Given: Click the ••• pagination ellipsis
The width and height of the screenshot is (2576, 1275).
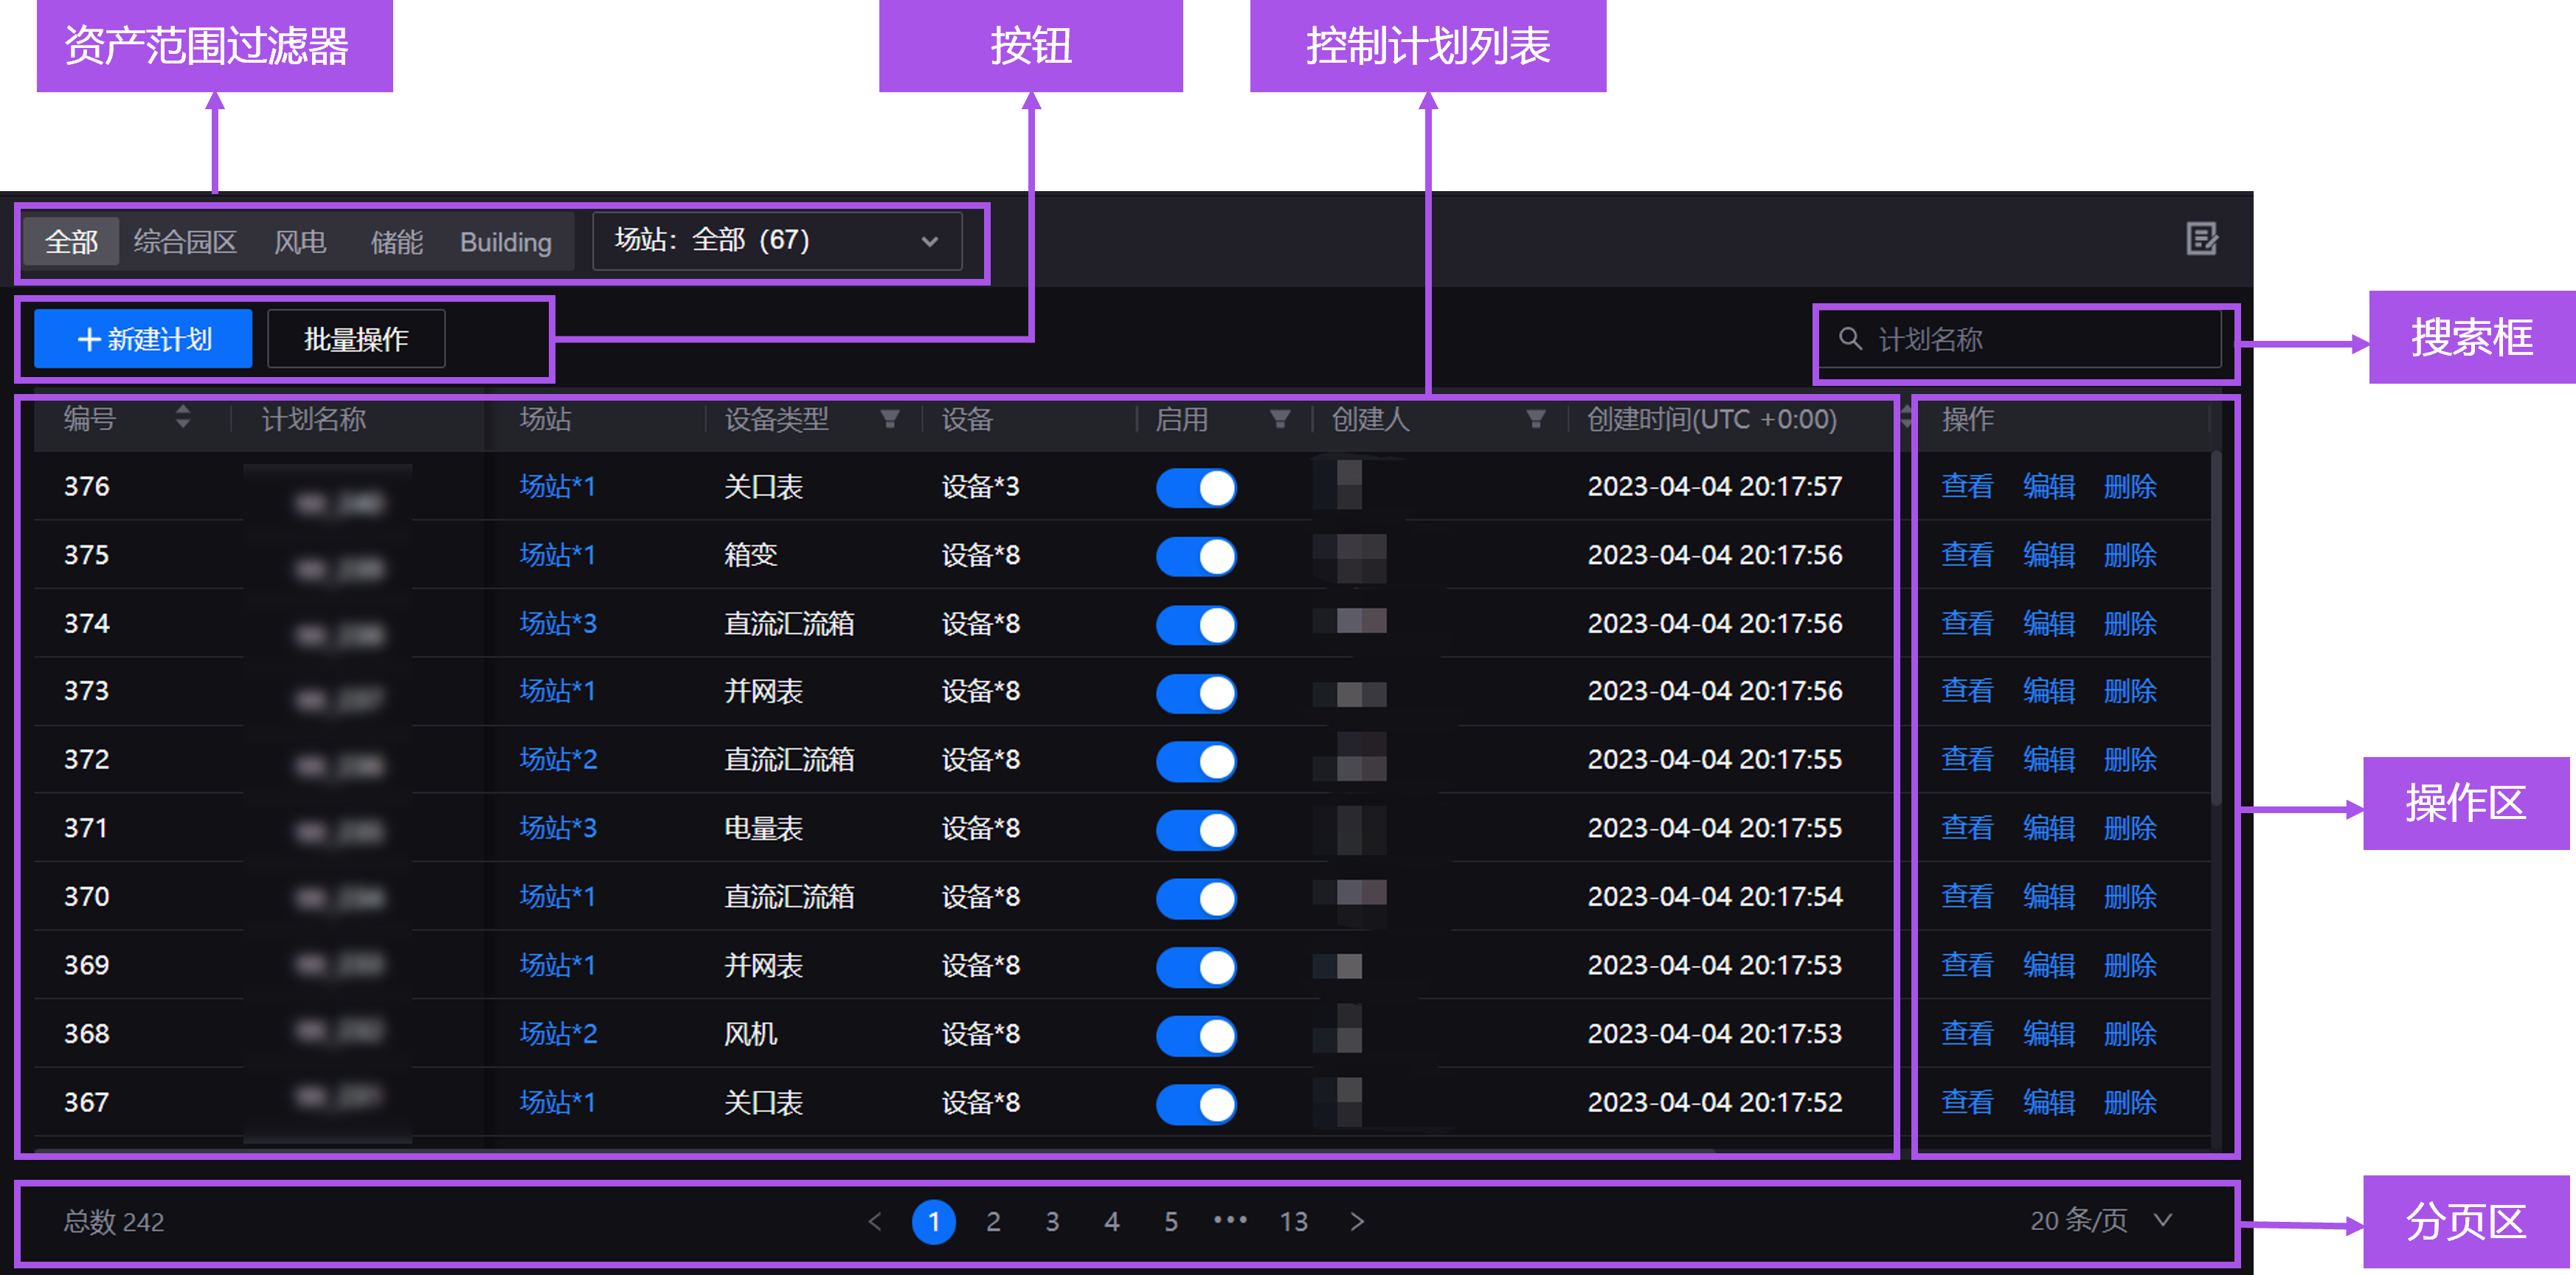Looking at the screenshot, I should click(x=1230, y=1220).
